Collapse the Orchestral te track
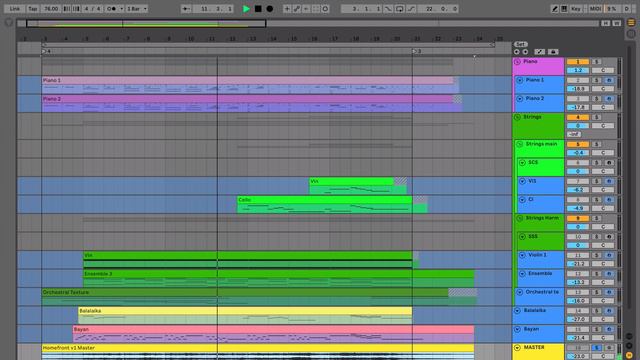This screenshot has width=640, height=360. (x=520, y=293)
